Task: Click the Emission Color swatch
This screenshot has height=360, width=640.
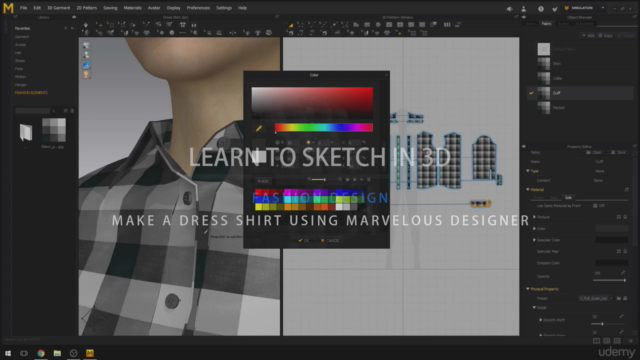Action: pos(611,263)
